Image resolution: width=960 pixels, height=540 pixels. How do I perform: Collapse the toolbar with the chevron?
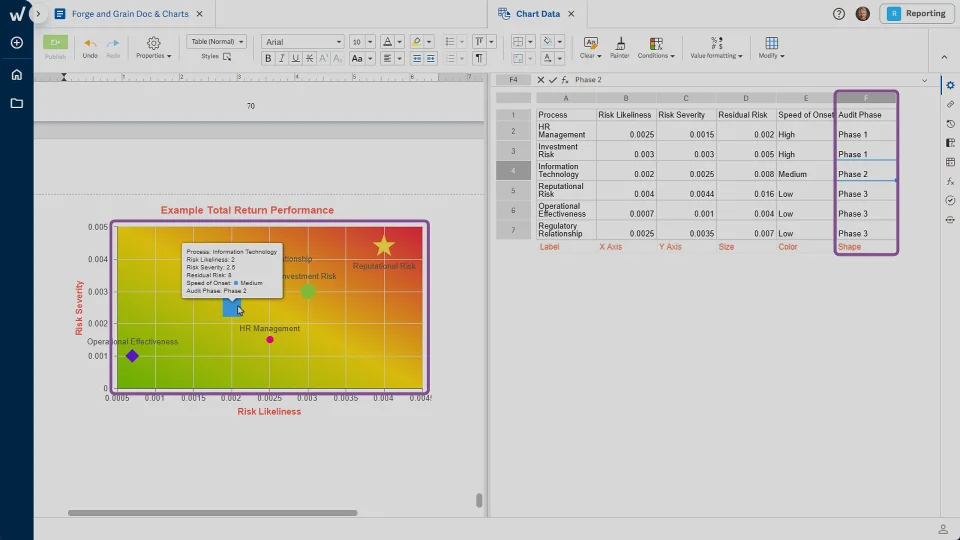point(944,57)
